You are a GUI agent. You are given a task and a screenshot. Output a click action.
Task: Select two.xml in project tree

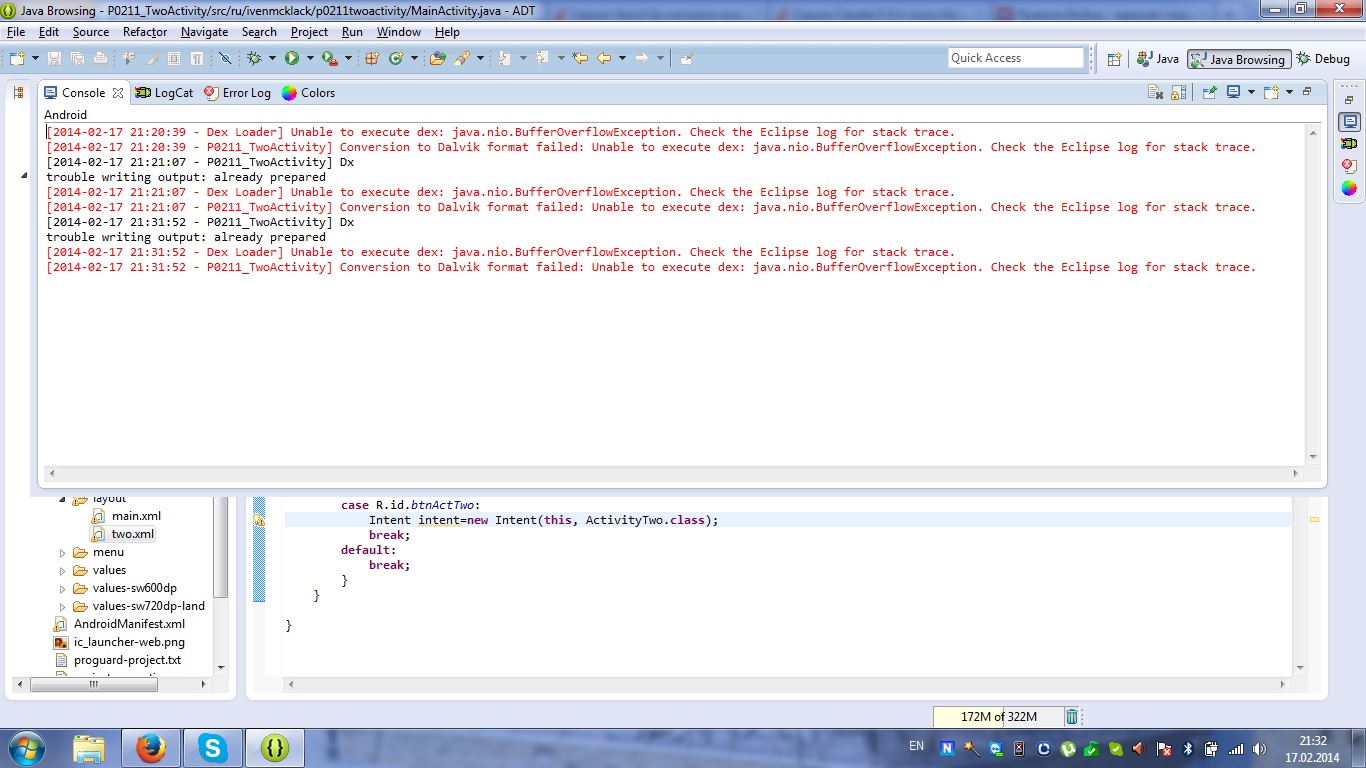(x=123, y=534)
